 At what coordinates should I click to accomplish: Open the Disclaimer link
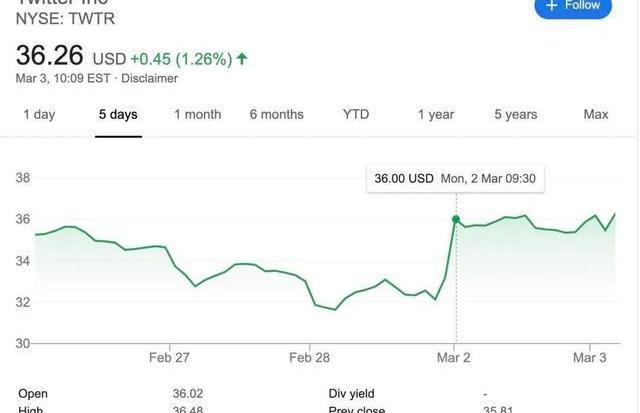[149, 78]
